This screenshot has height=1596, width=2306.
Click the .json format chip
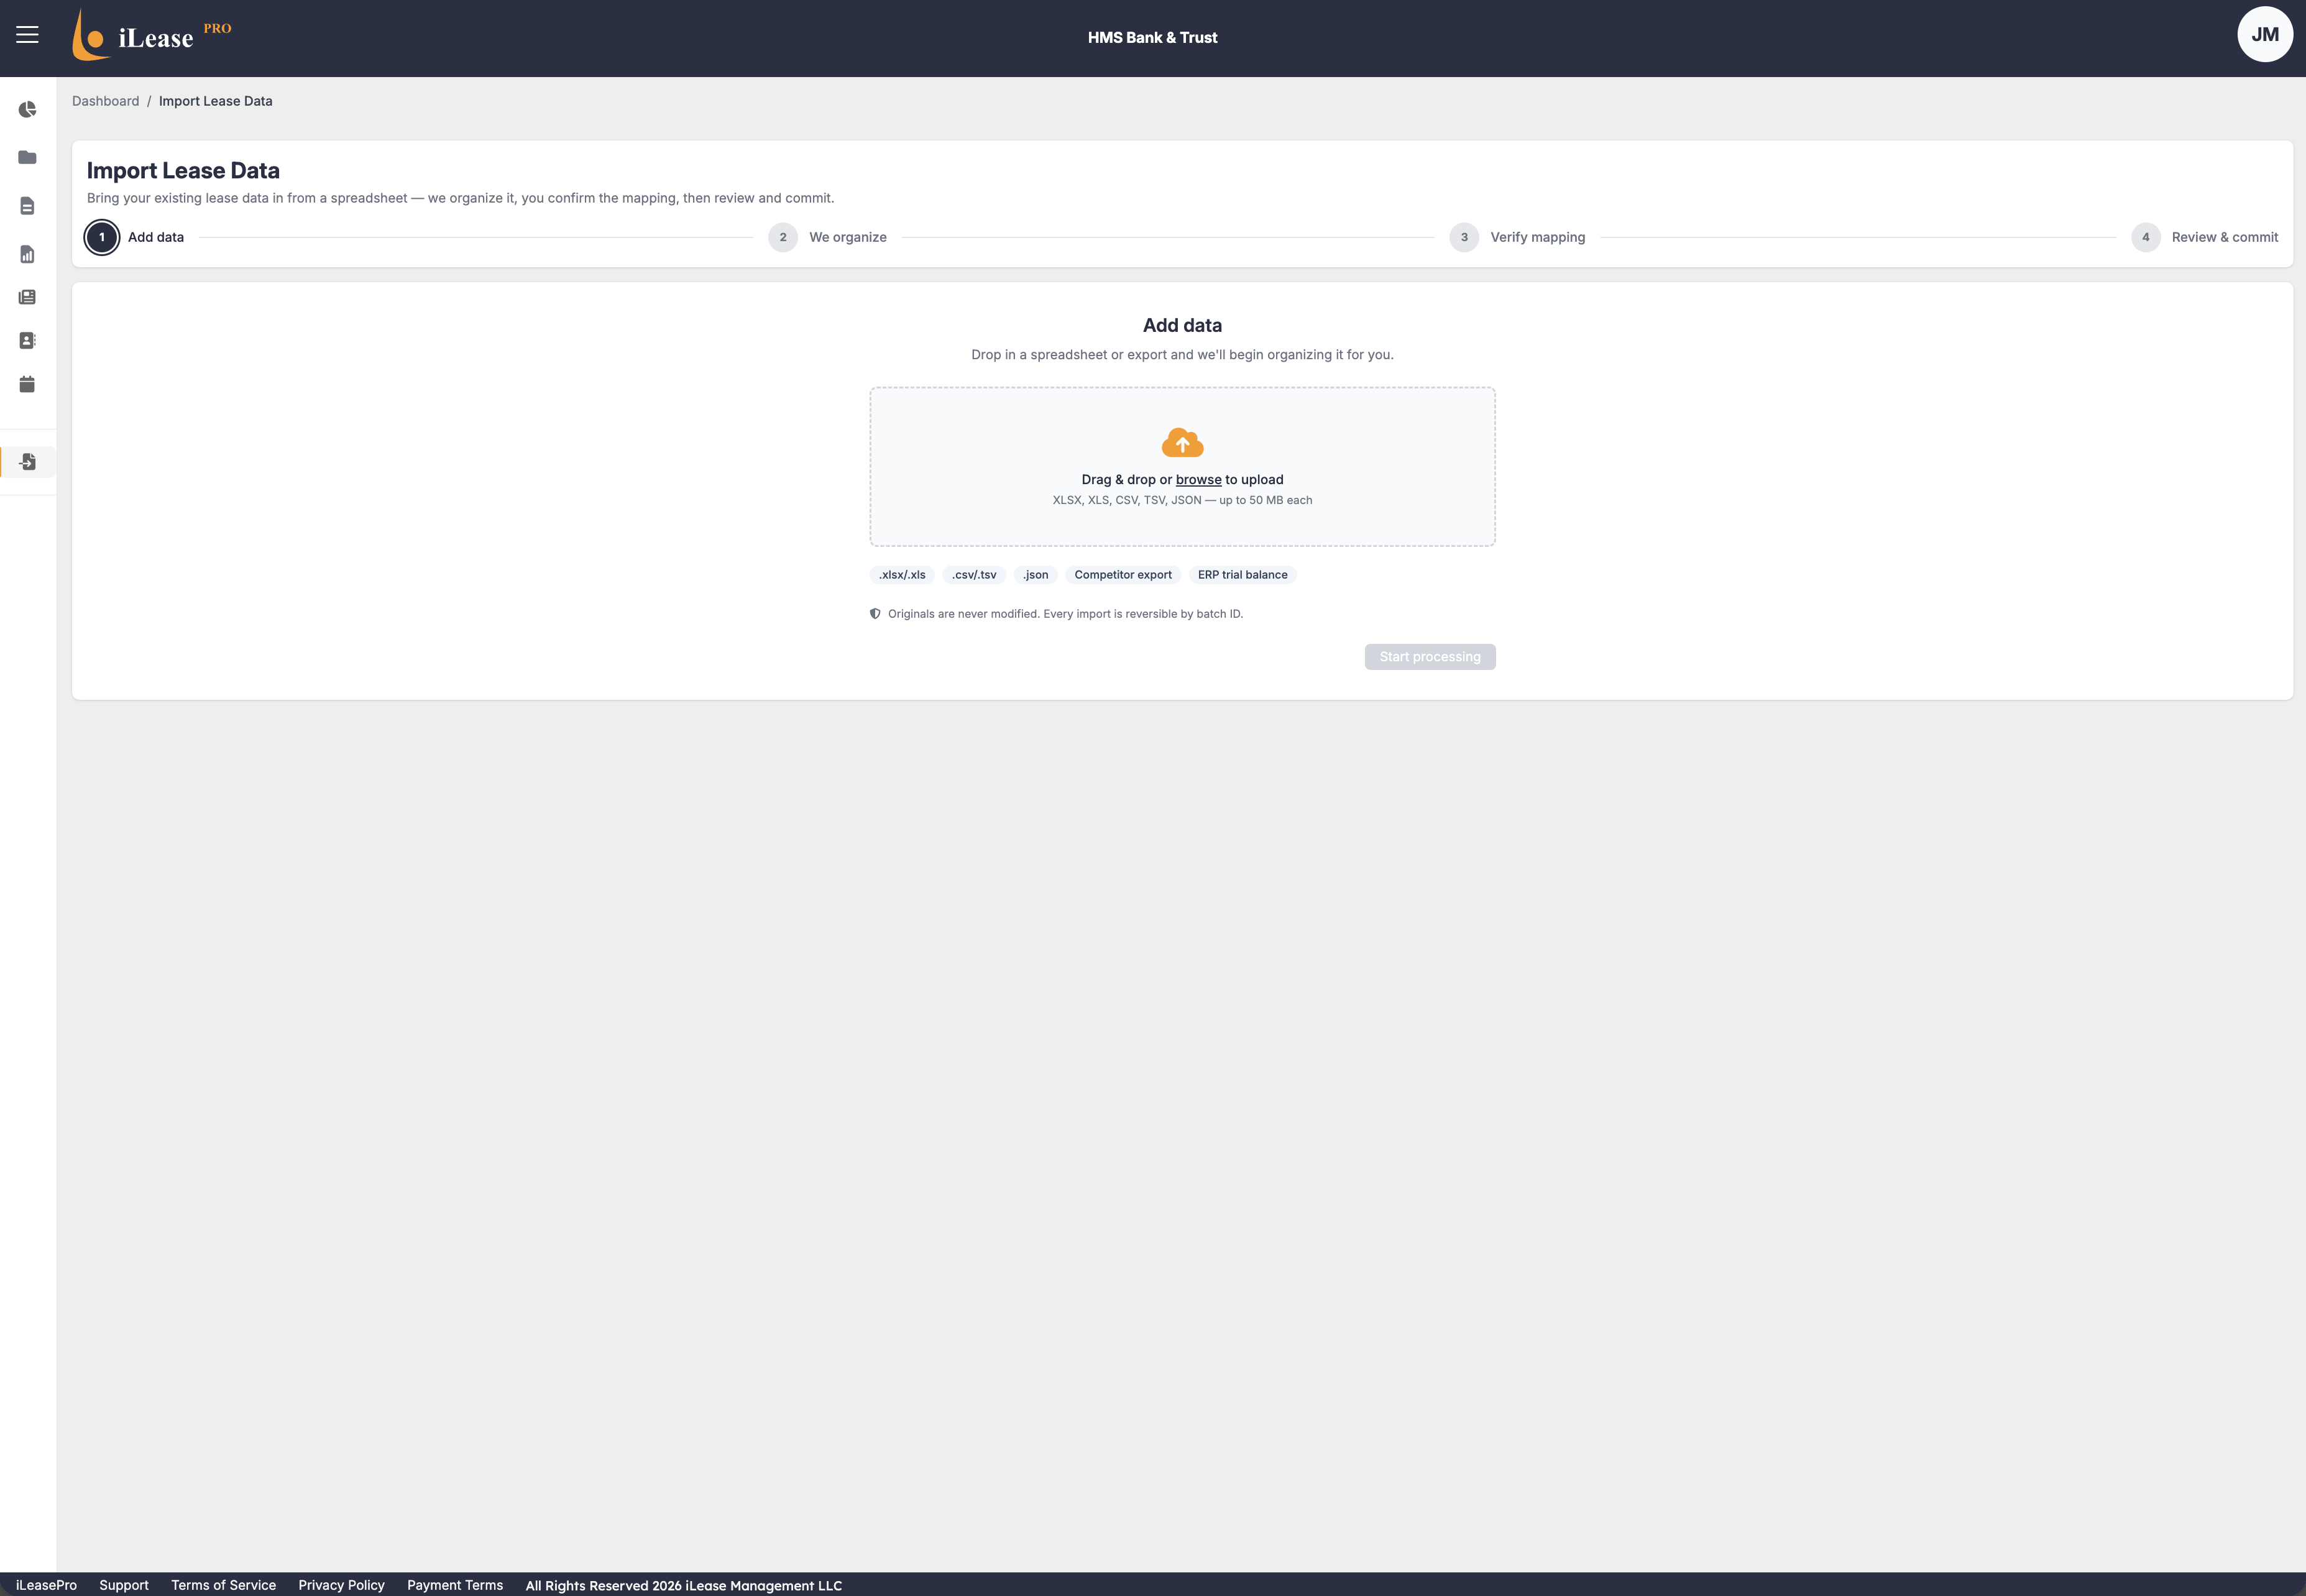1035,575
